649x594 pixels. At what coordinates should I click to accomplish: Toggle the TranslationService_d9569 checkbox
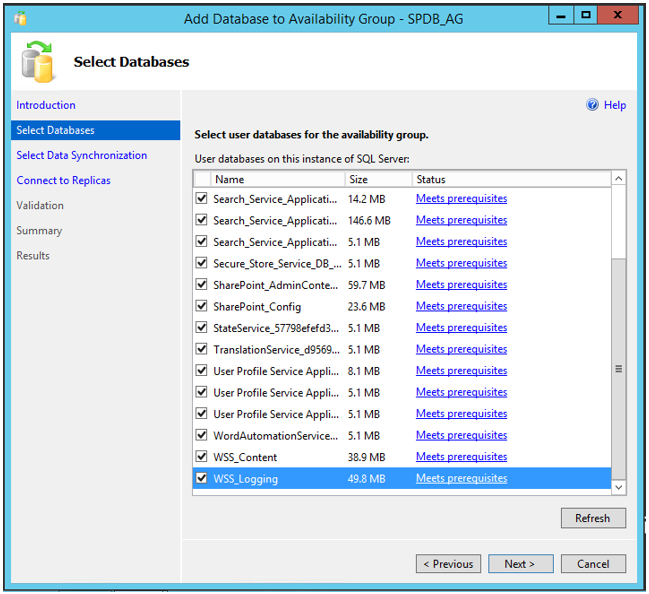202,349
